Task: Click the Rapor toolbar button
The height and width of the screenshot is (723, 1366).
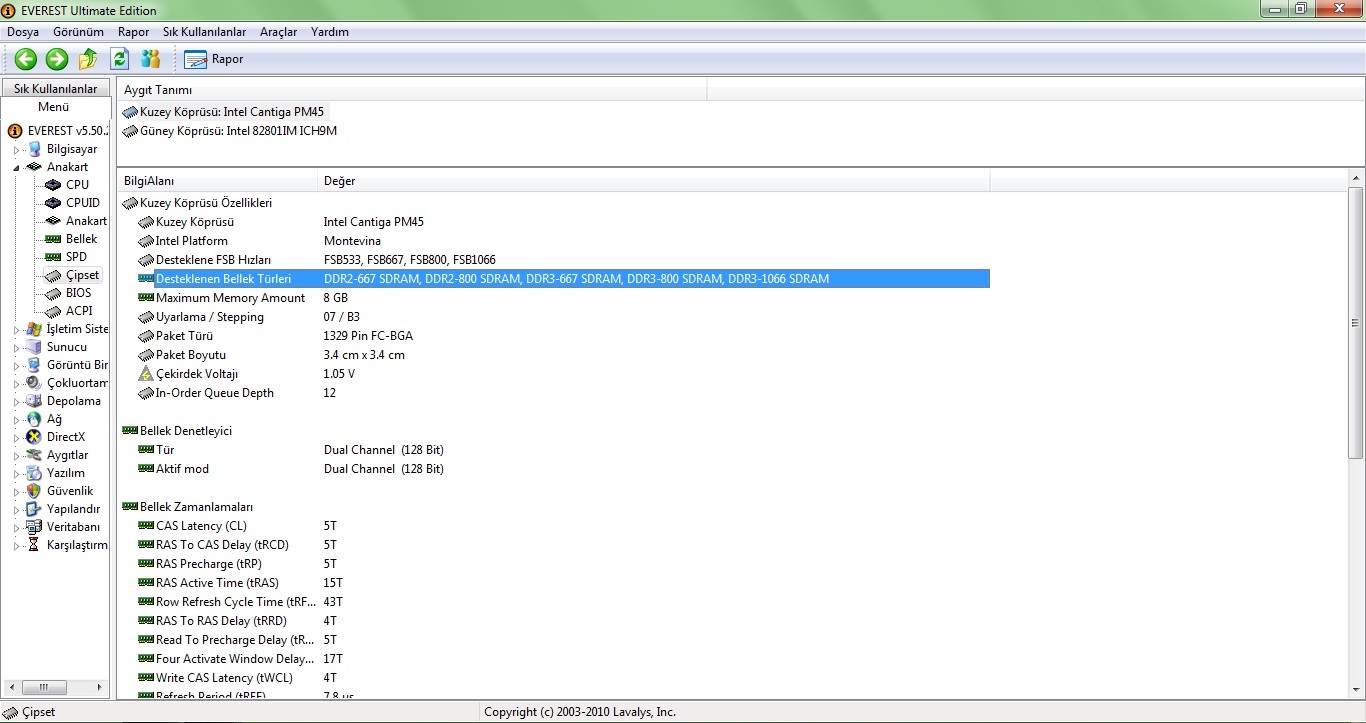Action: click(x=214, y=59)
